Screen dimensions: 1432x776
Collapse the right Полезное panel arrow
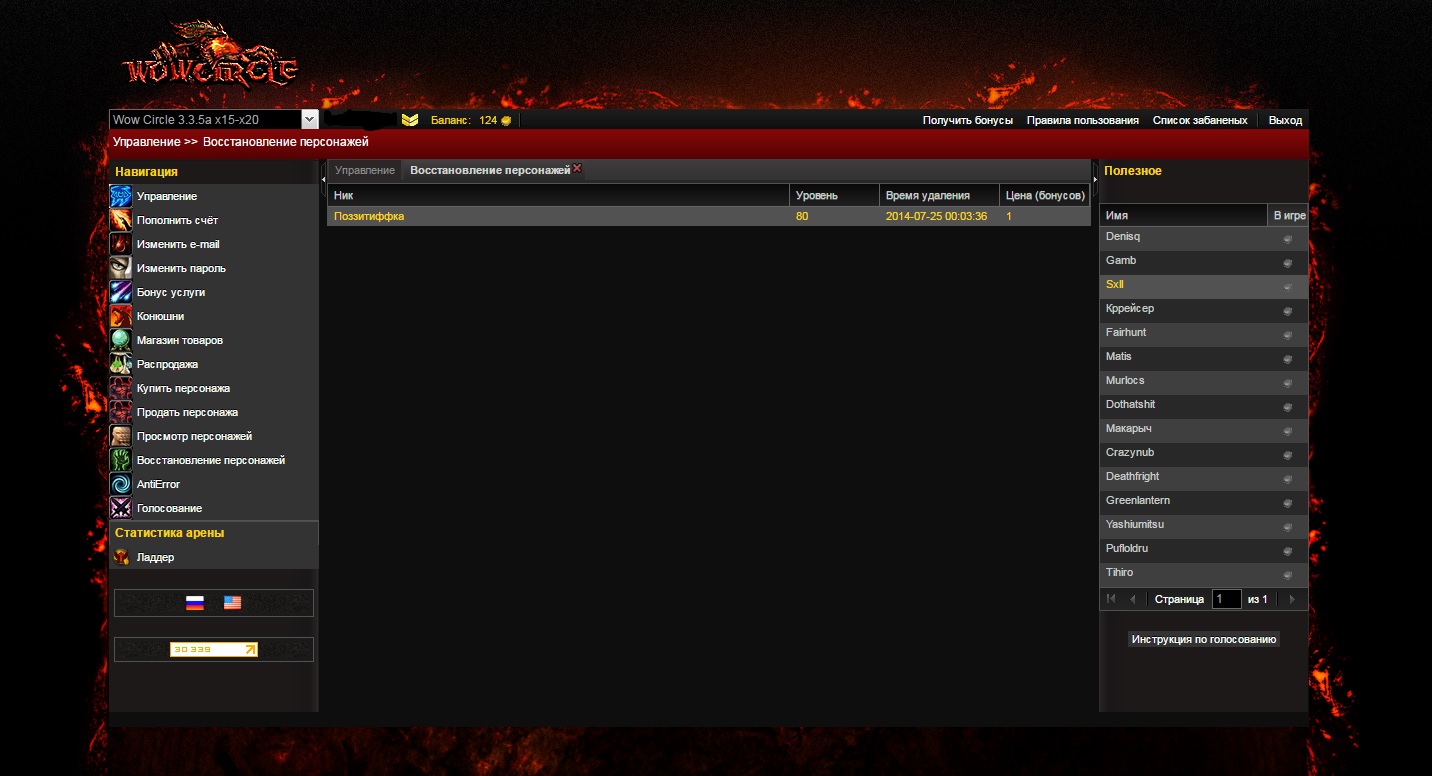1095,178
